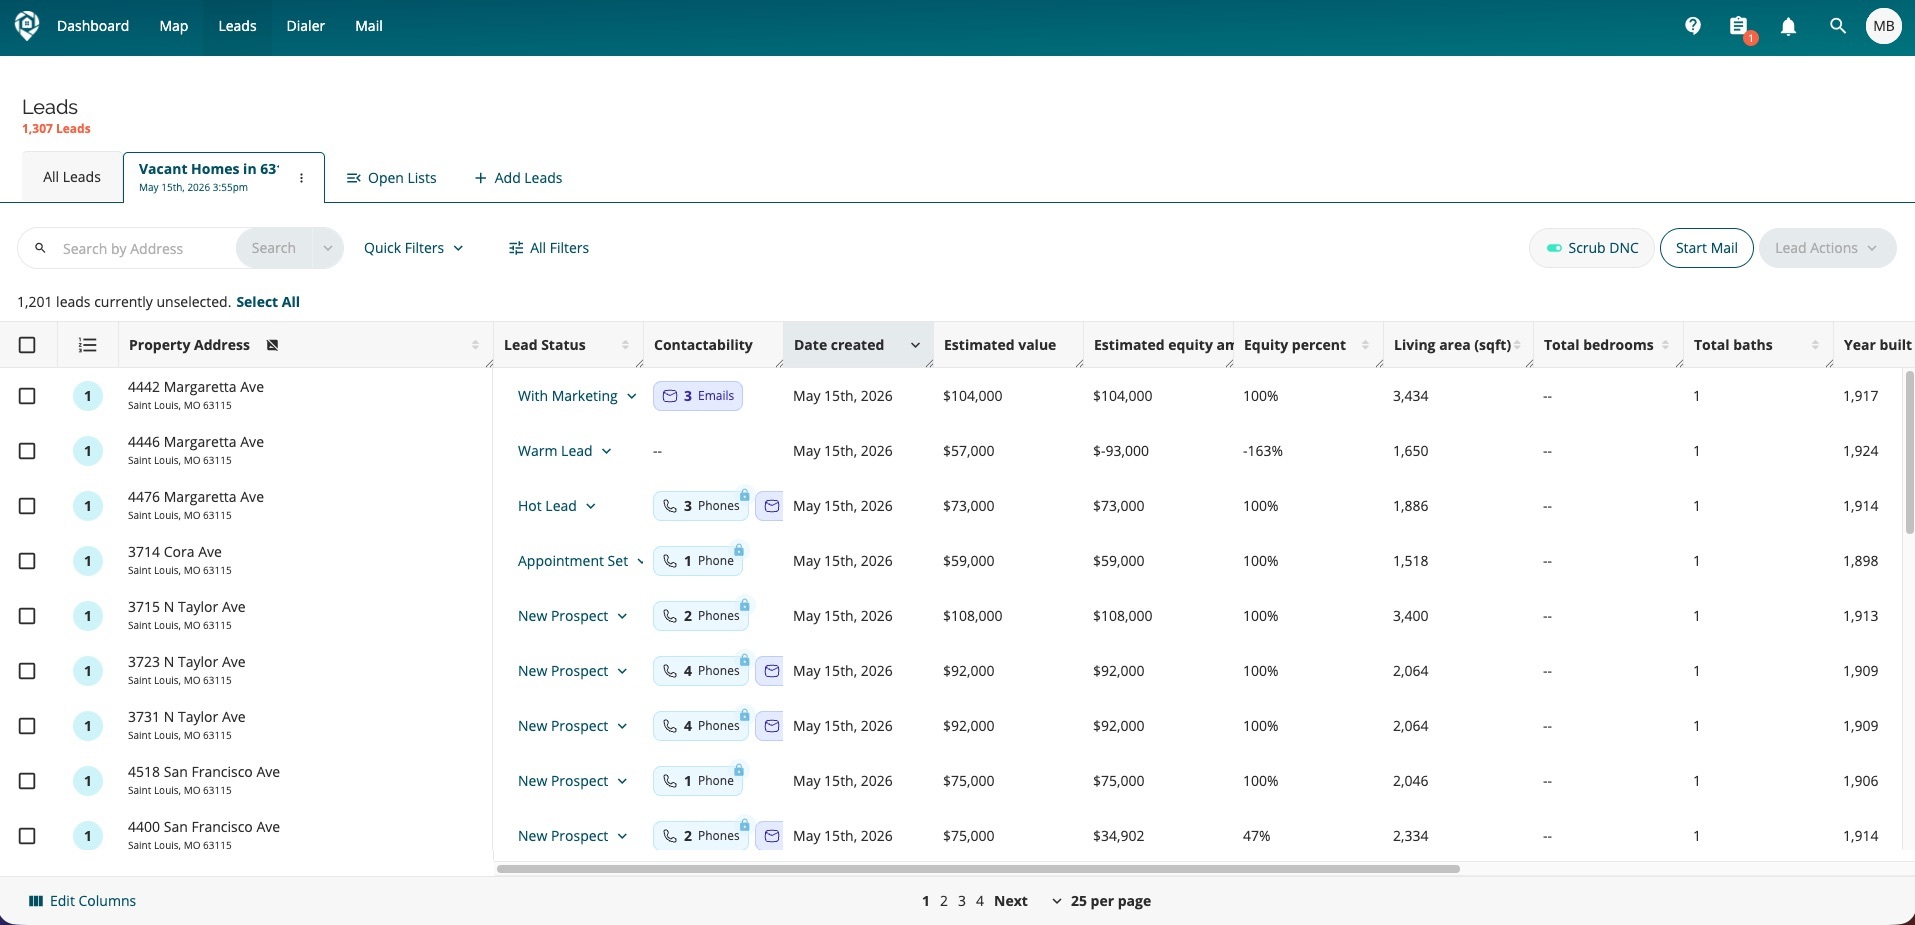Screen dimensions: 1915x925
Task: Go to the Next page link
Action: pyautogui.click(x=1010, y=901)
